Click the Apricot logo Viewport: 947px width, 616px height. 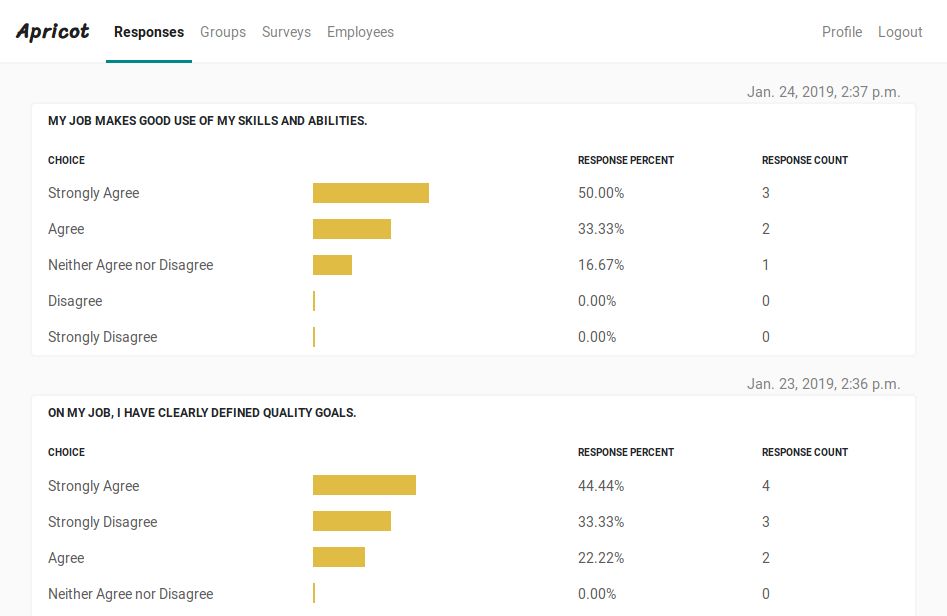pos(53,32)
